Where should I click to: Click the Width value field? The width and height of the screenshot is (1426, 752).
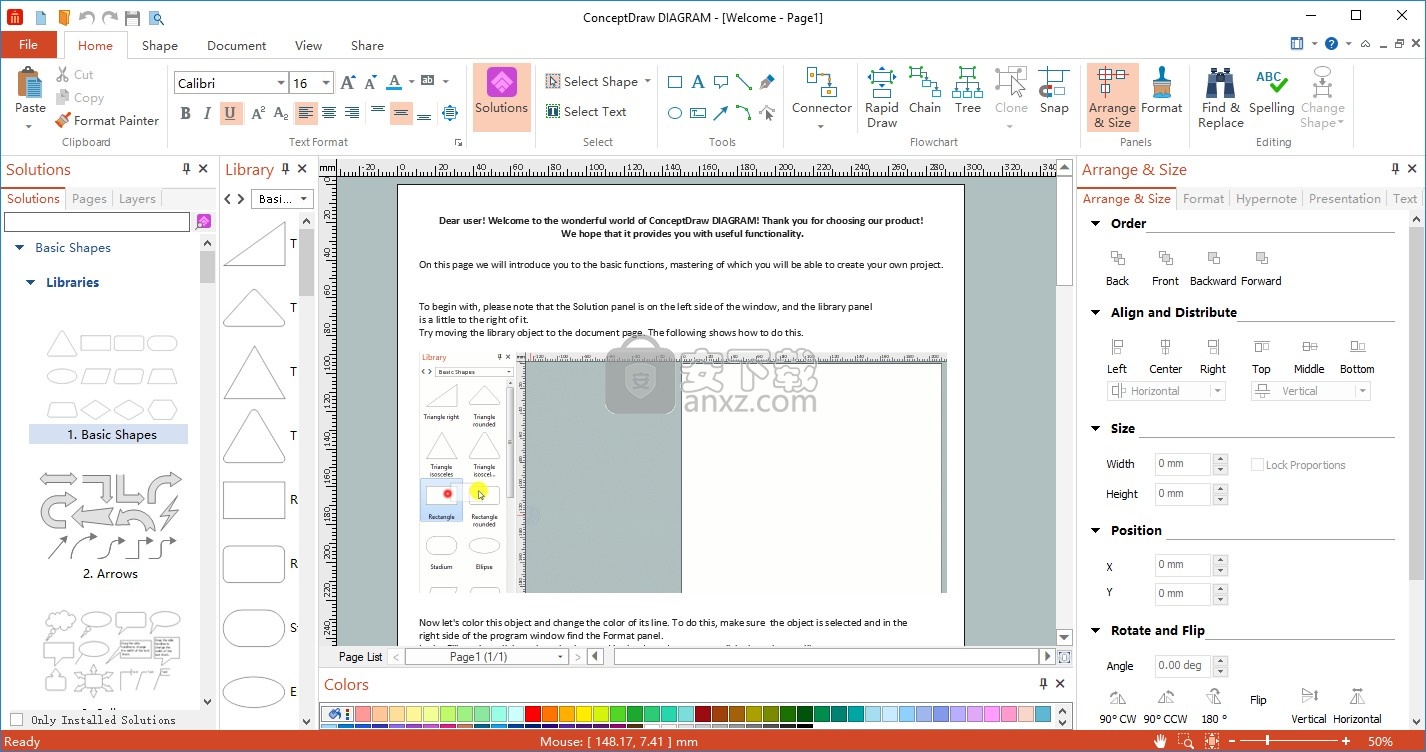coord(1182,464)
